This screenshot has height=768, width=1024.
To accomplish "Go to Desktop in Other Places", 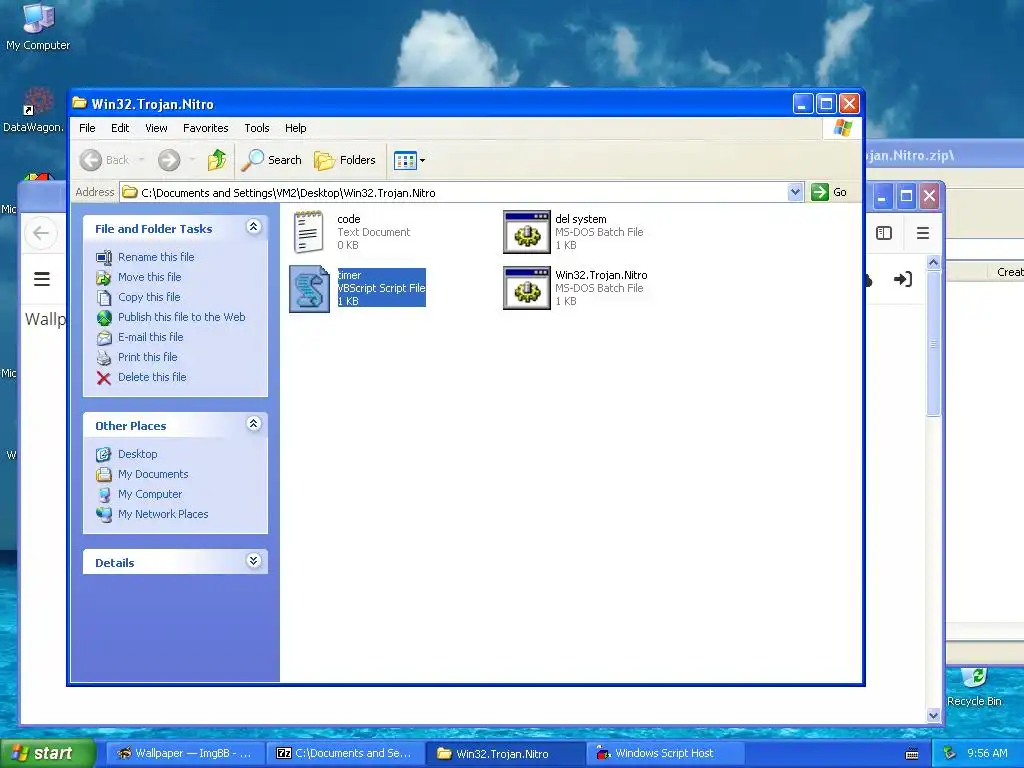I will coord(137,454).
